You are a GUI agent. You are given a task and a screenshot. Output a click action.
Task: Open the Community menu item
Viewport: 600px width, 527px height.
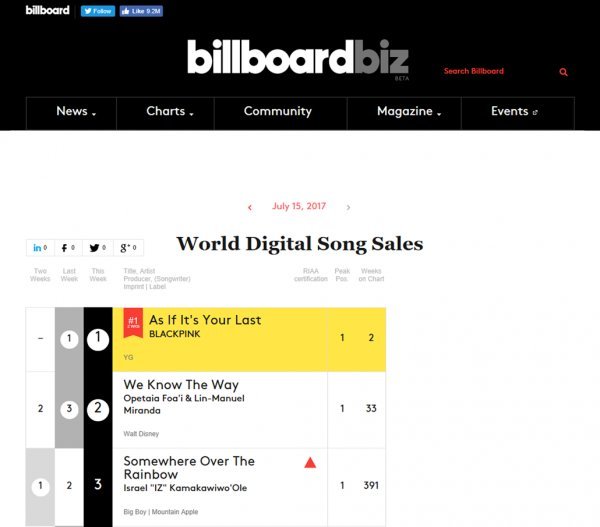(x=278, y=112)
